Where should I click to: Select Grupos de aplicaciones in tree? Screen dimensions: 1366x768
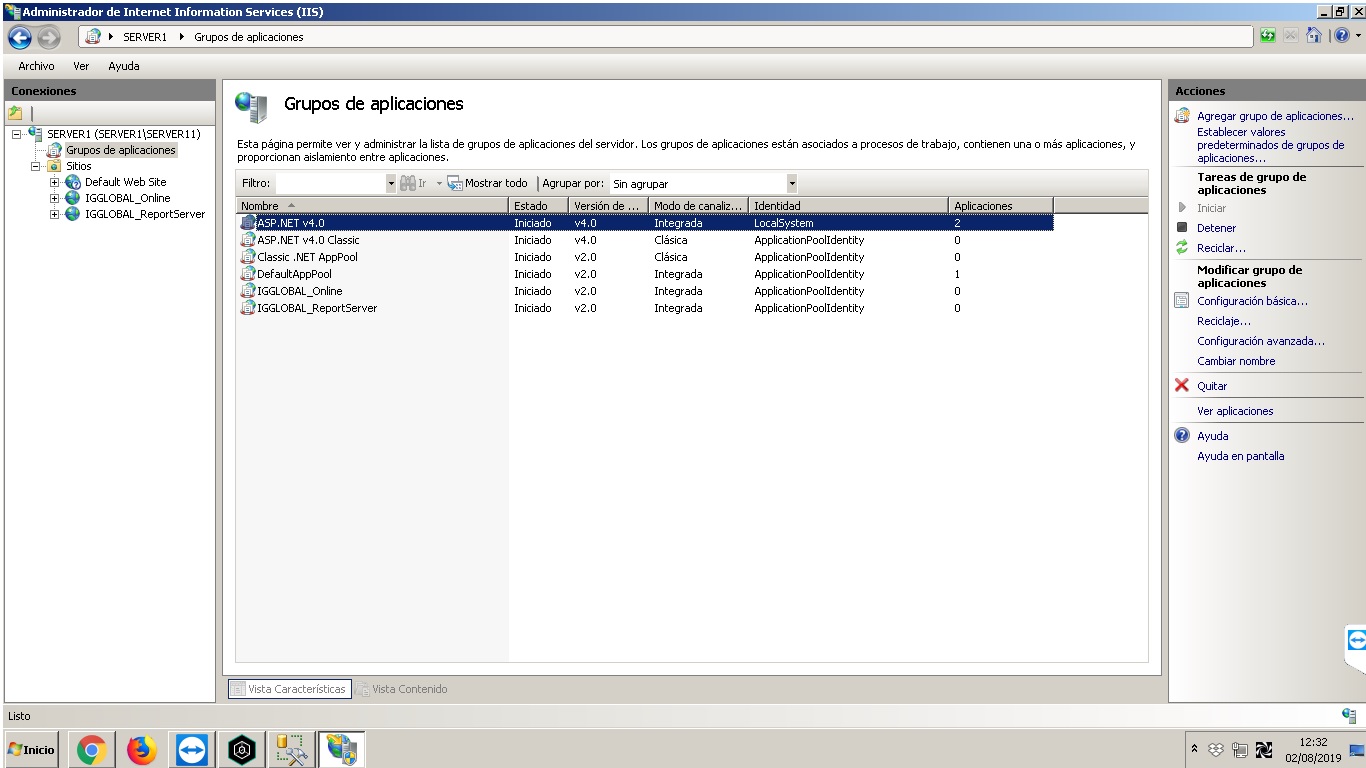(121, 150)
